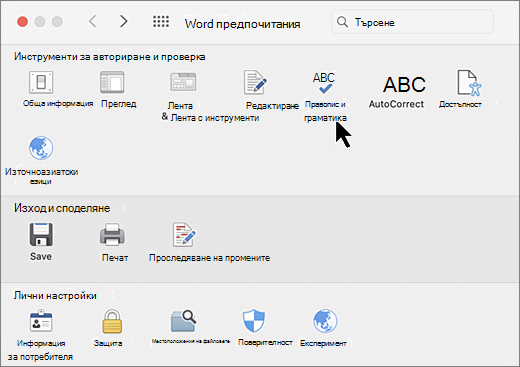520x367 pixels.
Task: Go forward with the right chevron
Action: point(124,22)
